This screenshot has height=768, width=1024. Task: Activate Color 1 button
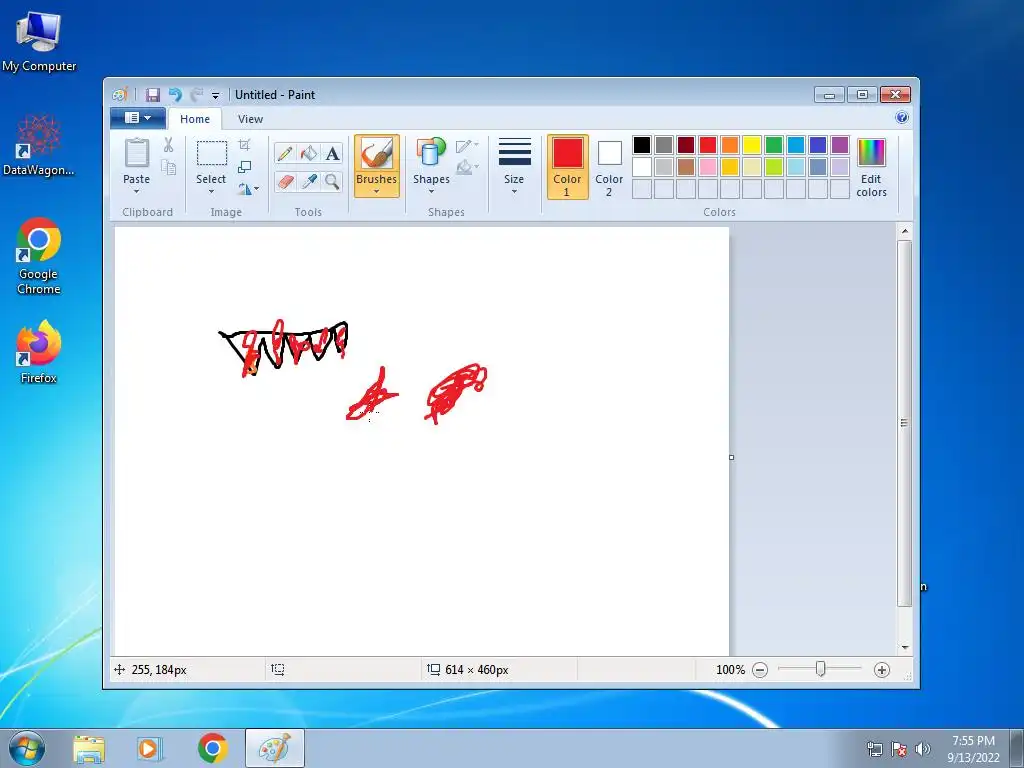click(567, 167)
